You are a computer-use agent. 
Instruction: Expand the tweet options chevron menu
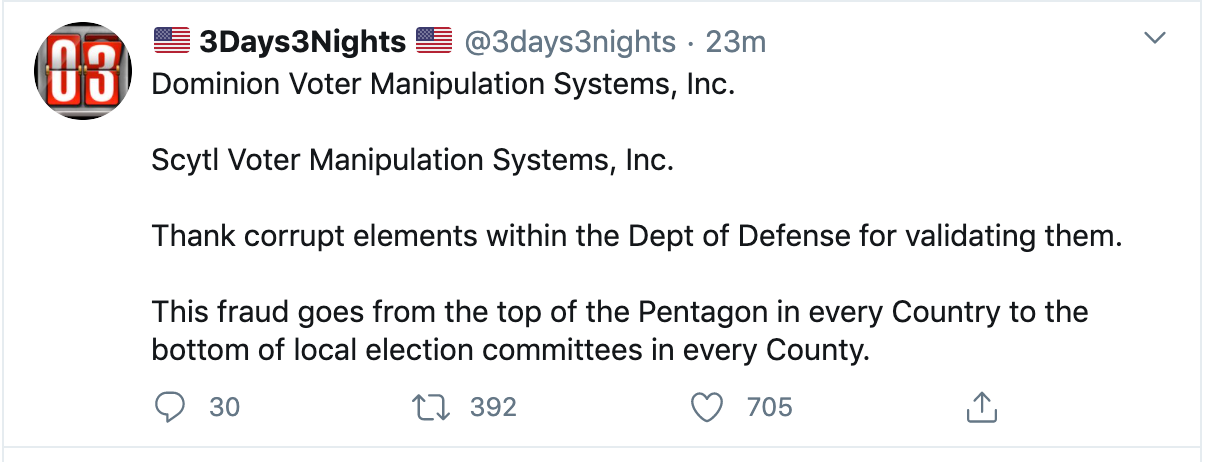[1155, 39]
